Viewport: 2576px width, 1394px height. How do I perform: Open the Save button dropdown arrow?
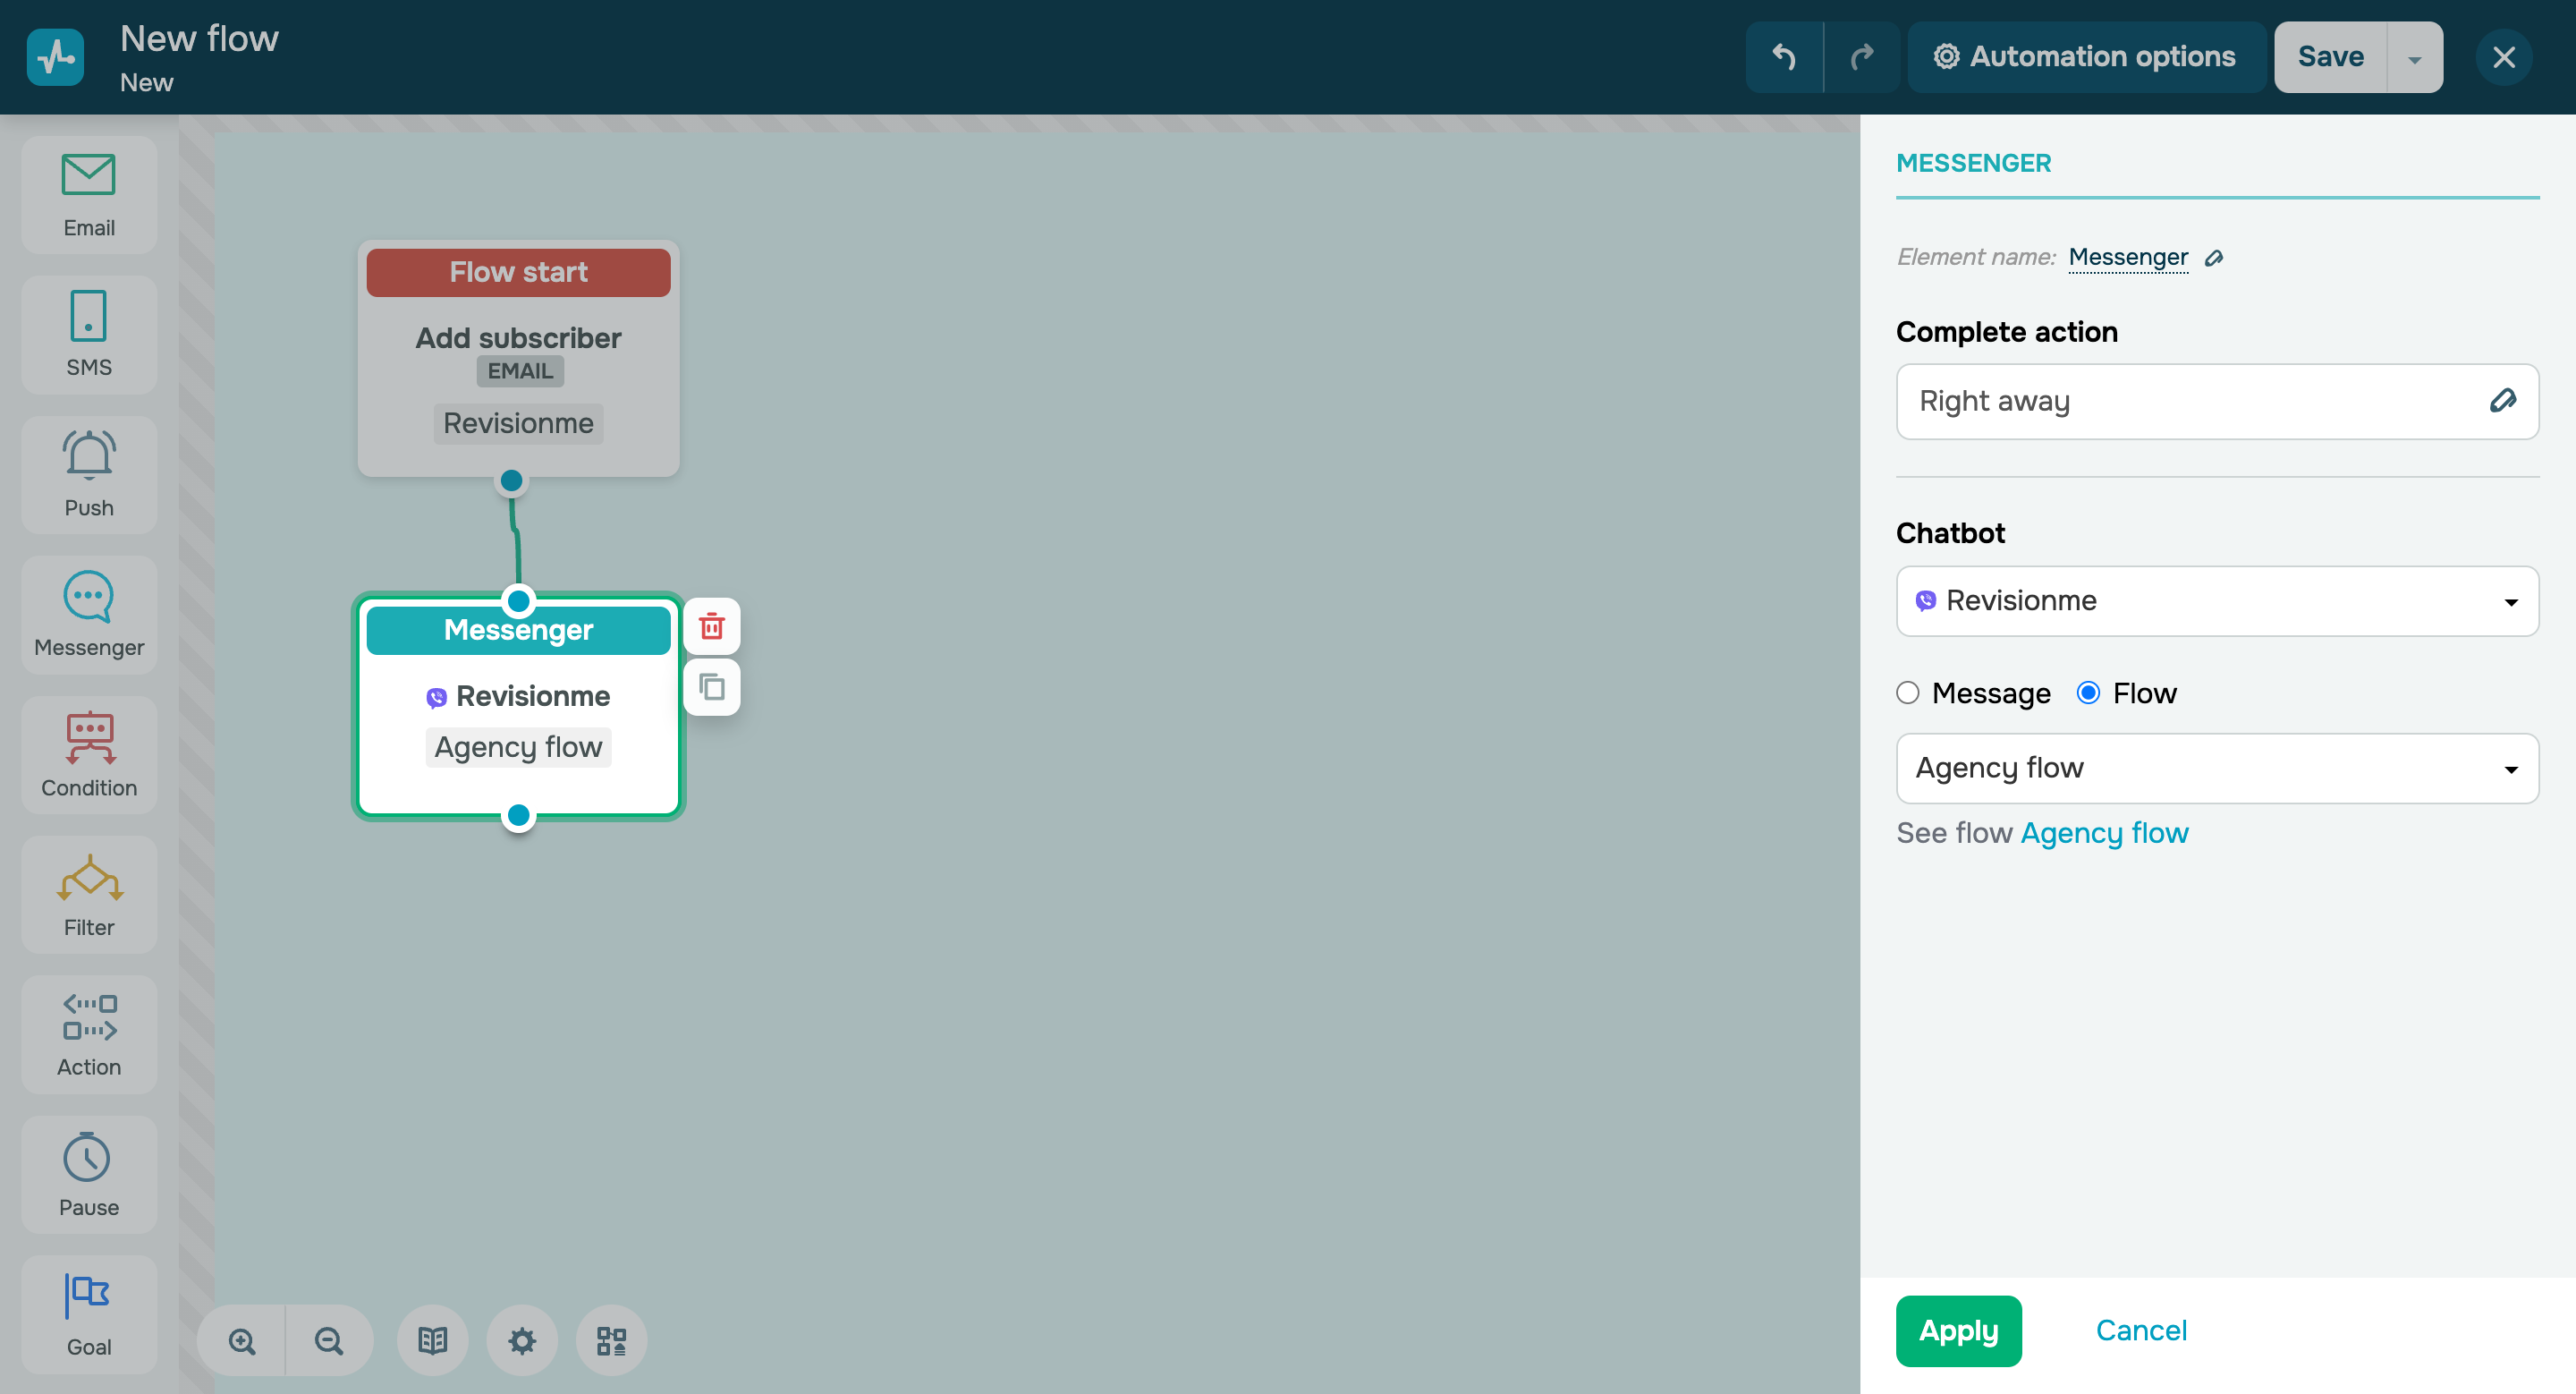pyautogui.click(x=2414, y=58)
